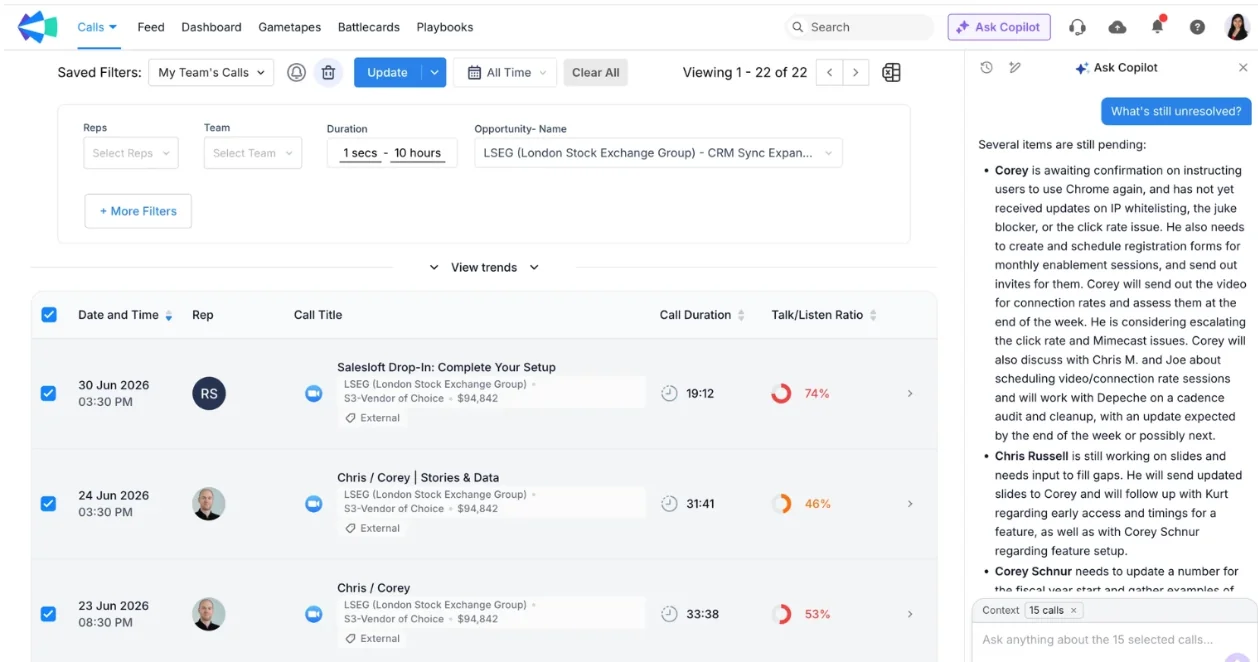
Task: Click the app logo in top-left corner
Action: point(37,27)
